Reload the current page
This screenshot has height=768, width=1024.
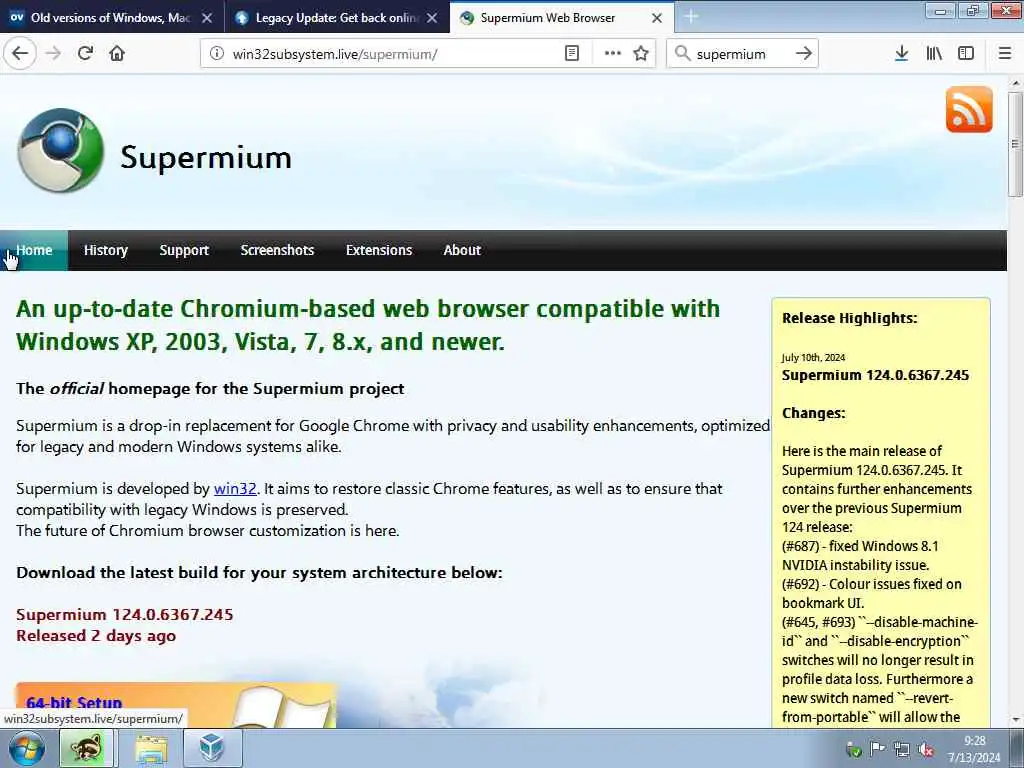pos(85,54)
